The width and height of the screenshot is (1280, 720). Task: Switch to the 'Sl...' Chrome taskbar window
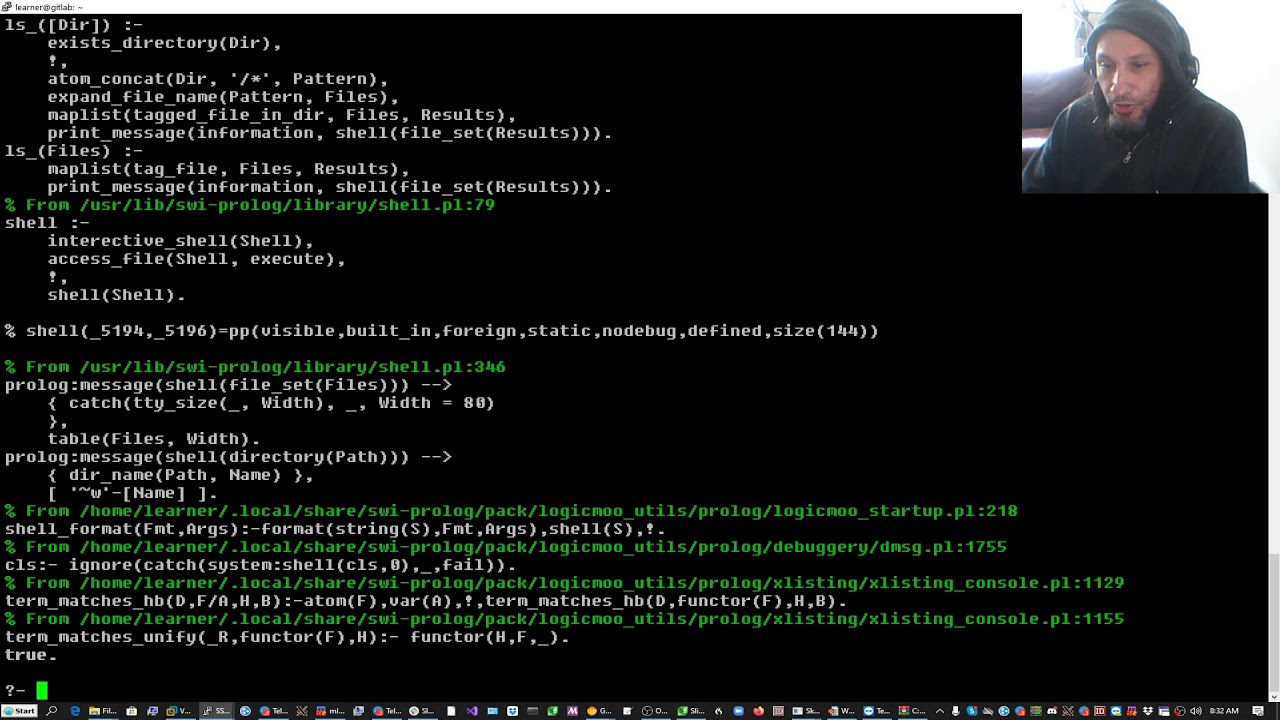(421, 711)
